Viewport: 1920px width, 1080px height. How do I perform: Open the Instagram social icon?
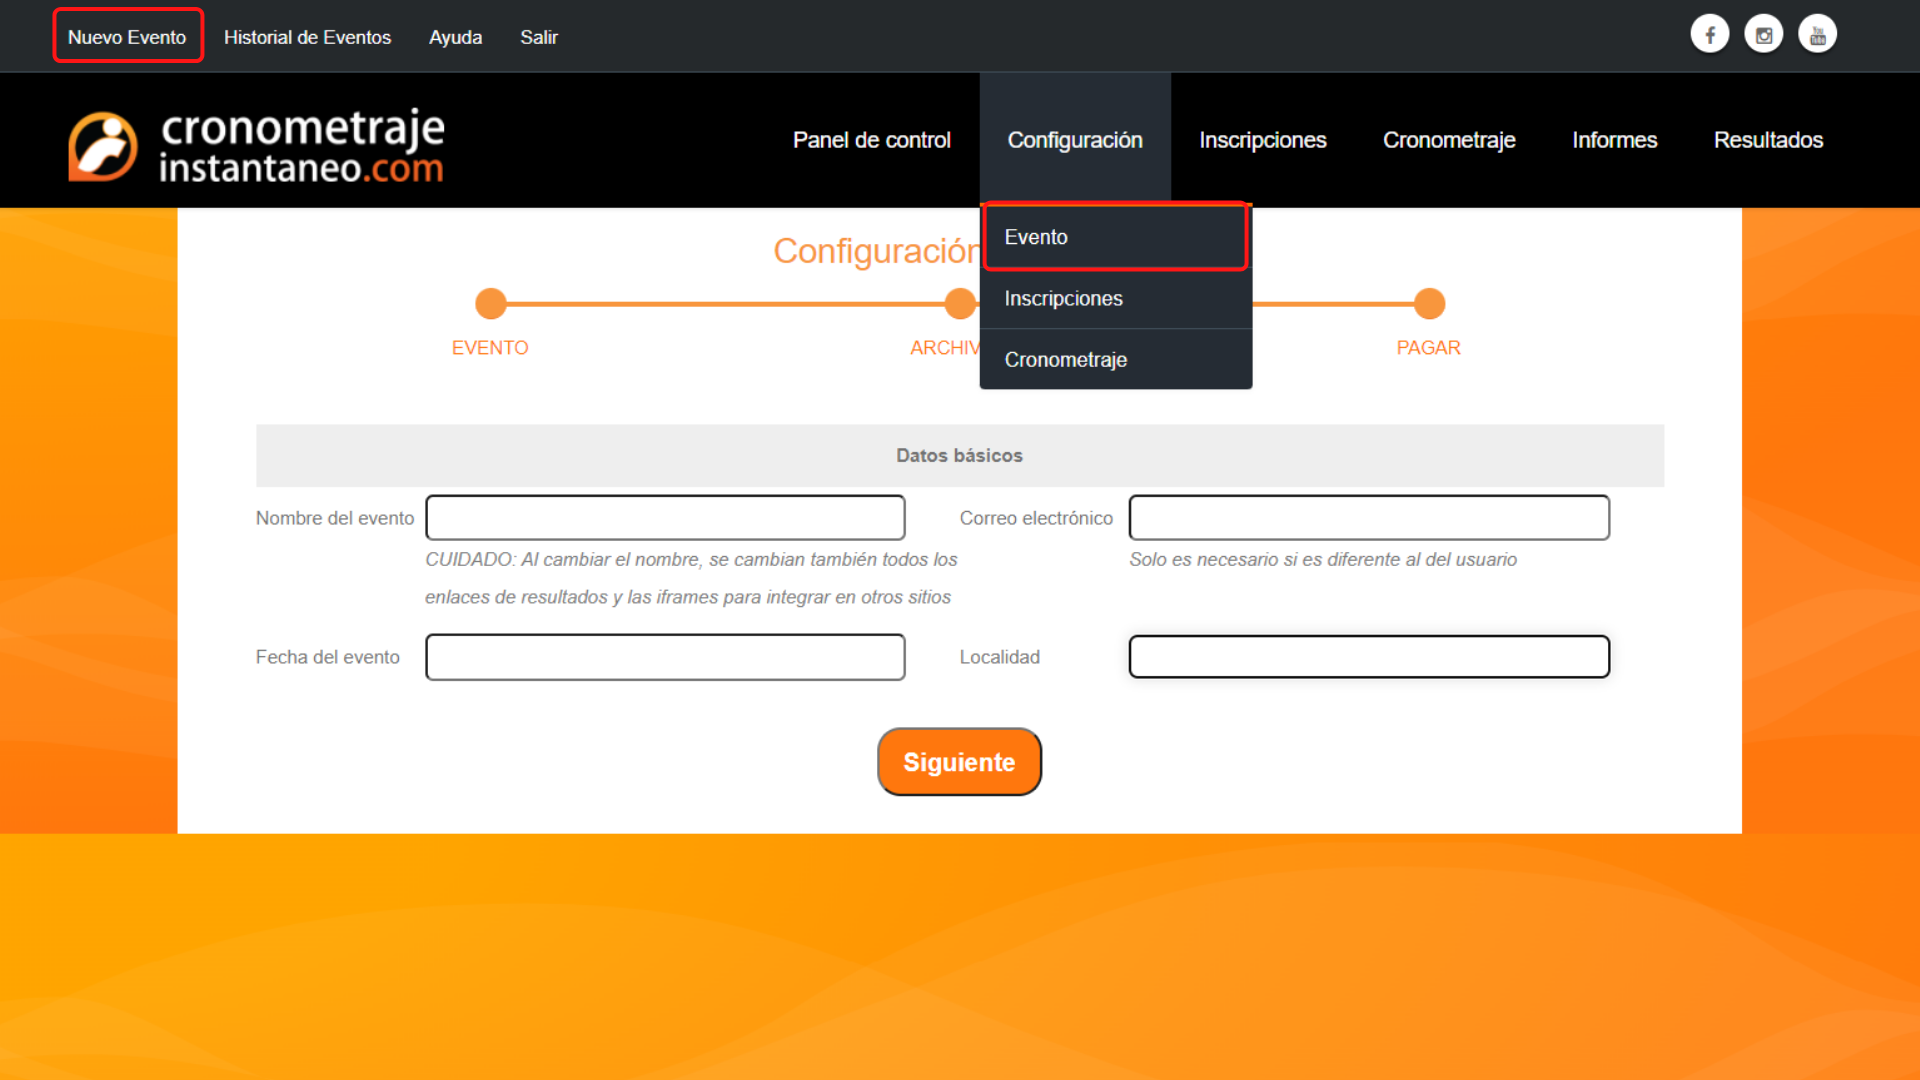(x=1763, y=35)
